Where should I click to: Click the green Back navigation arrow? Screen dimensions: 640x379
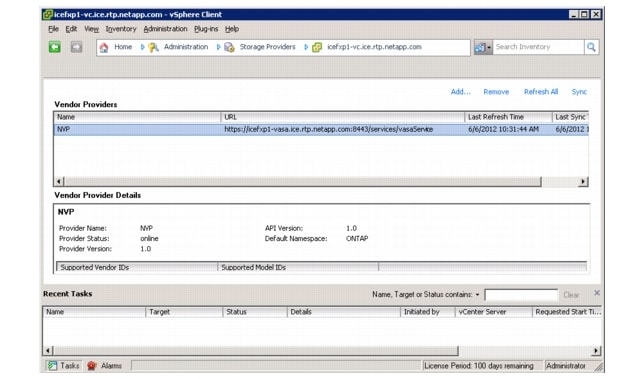(55, 47)
